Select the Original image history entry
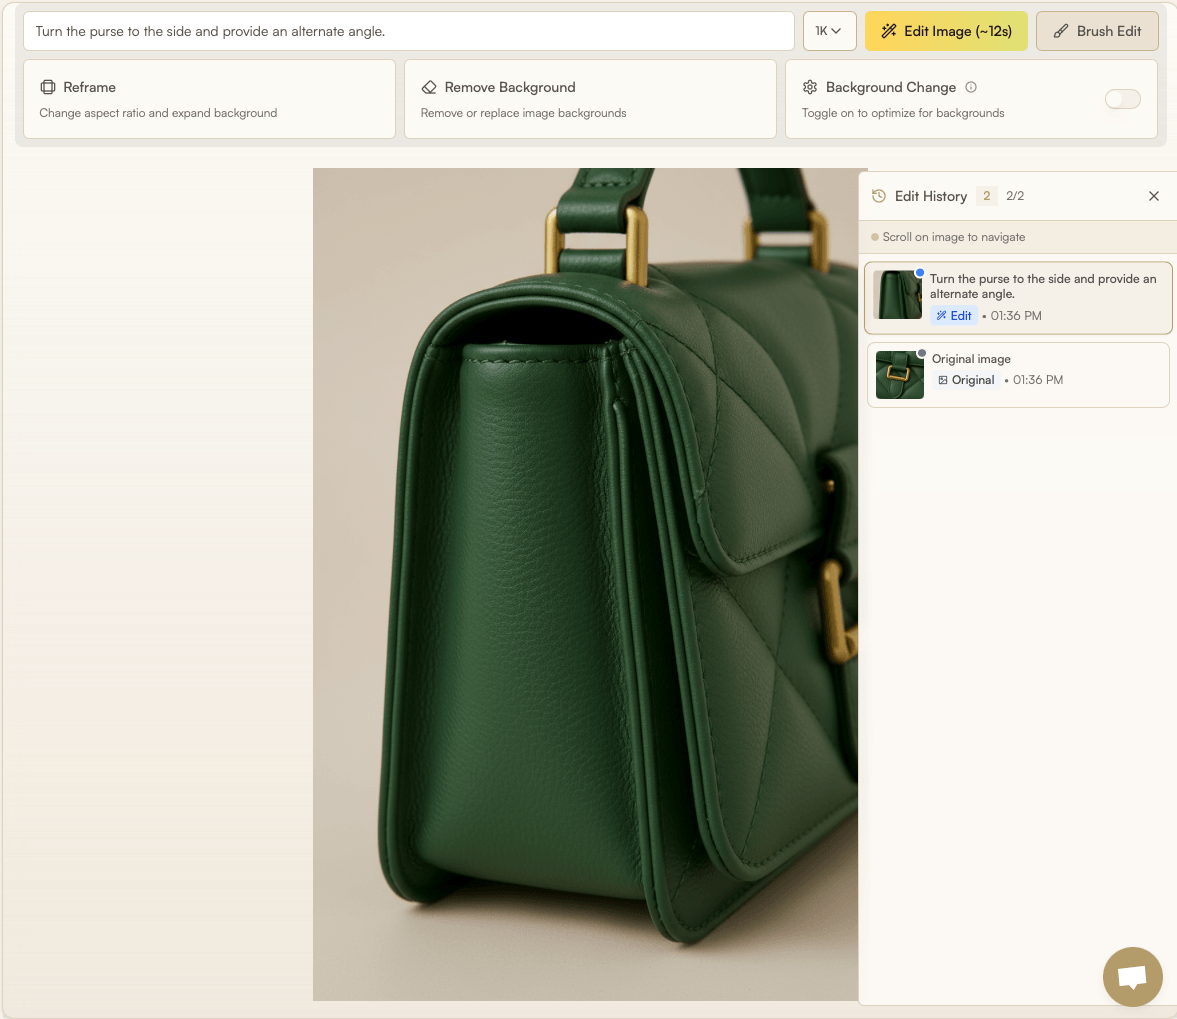 click(x=1040, y=375)
